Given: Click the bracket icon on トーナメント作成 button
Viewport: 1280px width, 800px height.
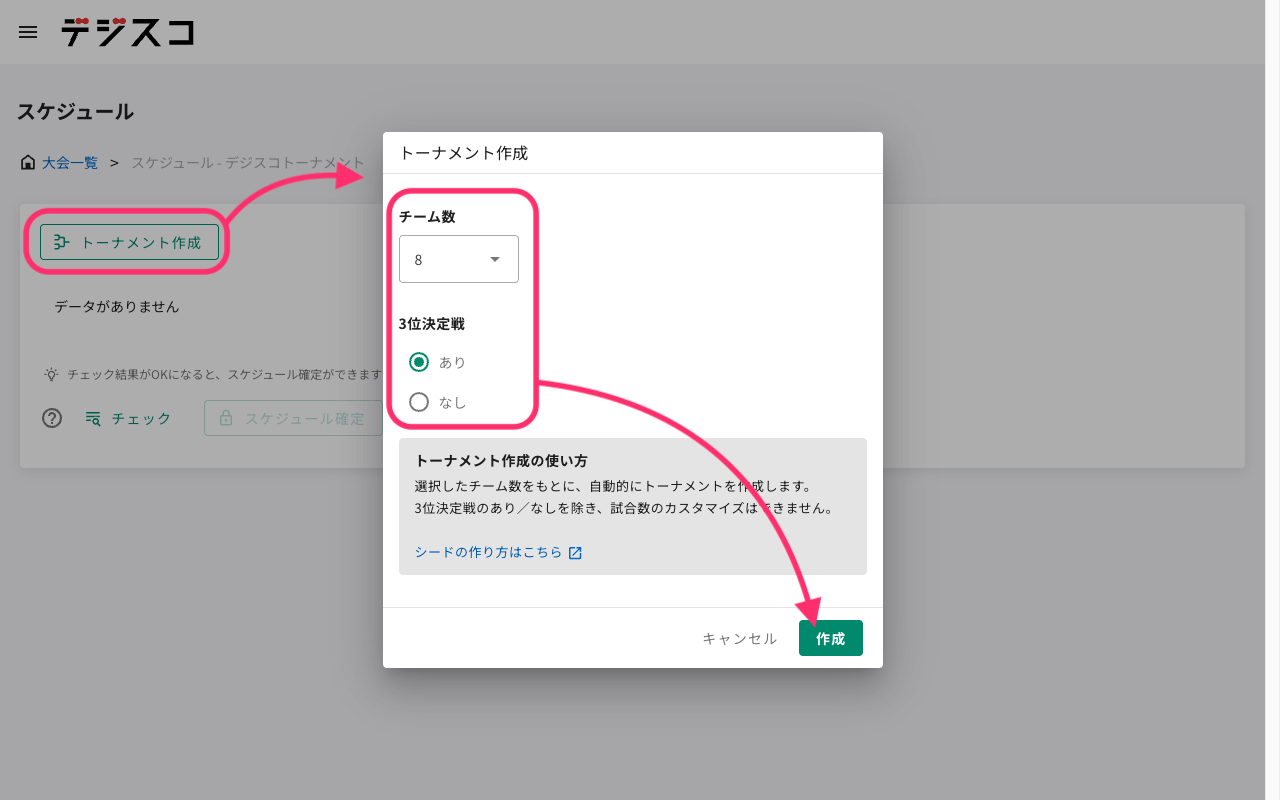Looking at the screenshot, I should click(61, 242).
